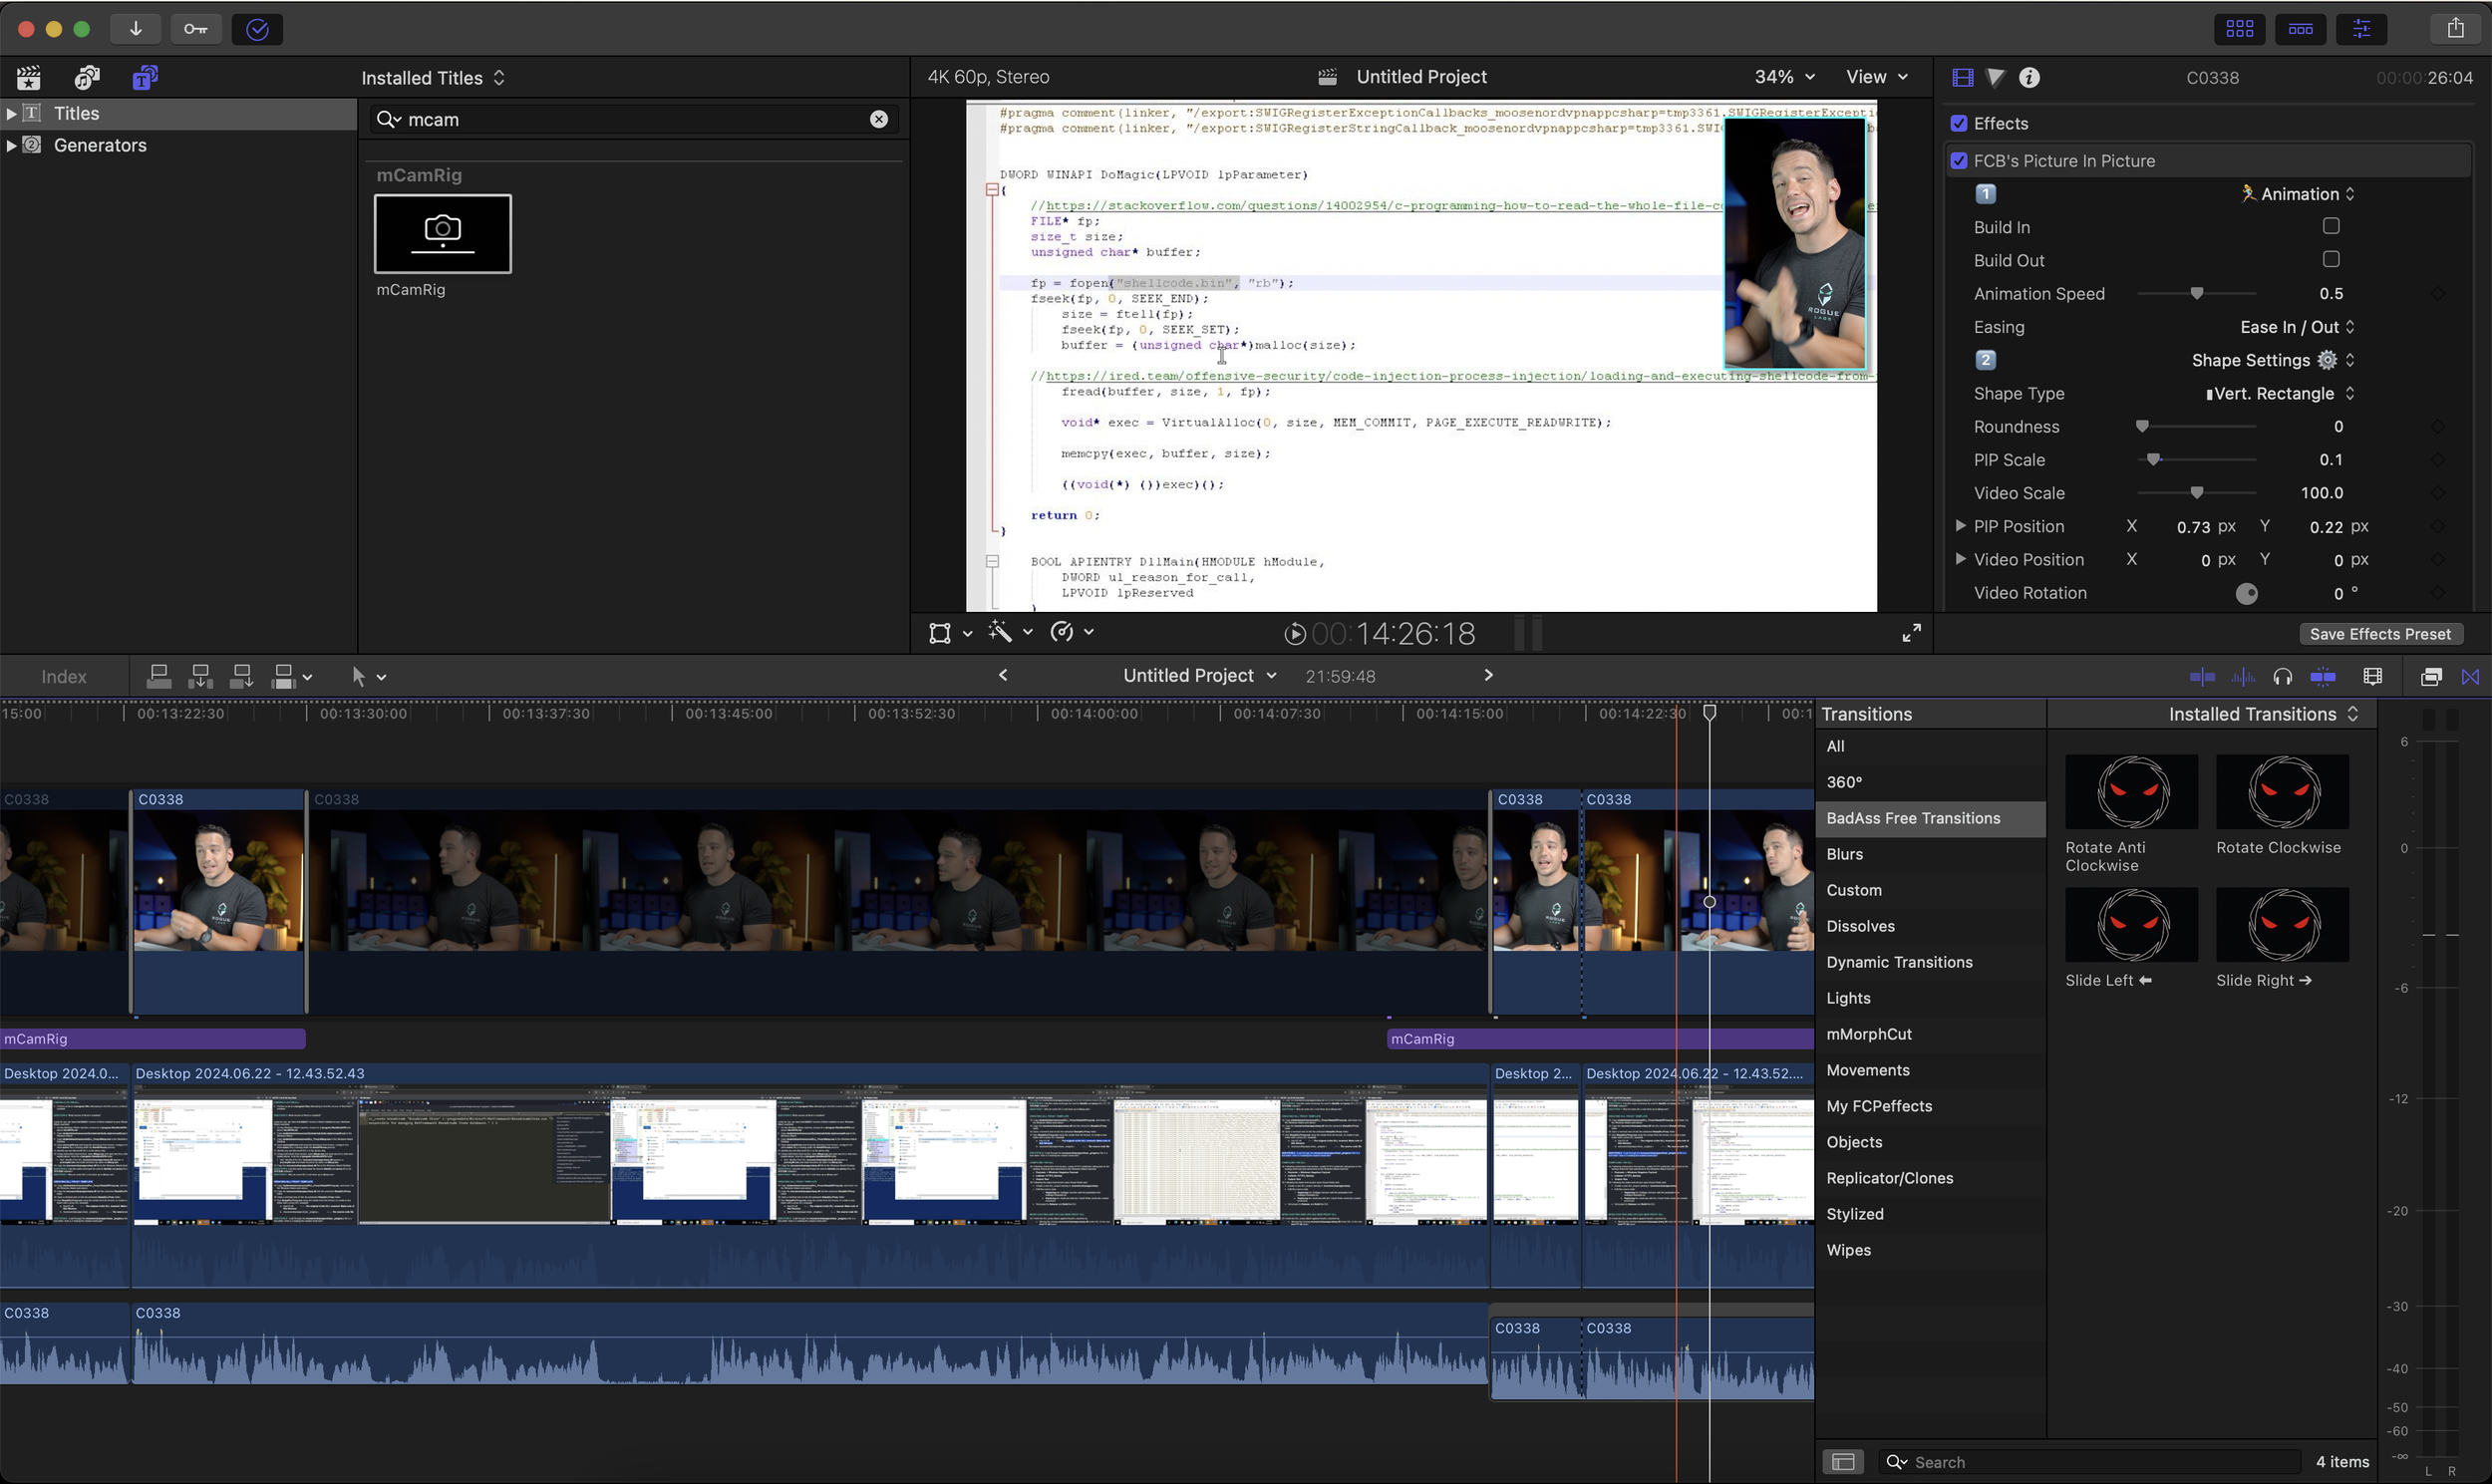Open the Photos and Audio sidebar icon
The image size is (2492, 1484).
87,77
